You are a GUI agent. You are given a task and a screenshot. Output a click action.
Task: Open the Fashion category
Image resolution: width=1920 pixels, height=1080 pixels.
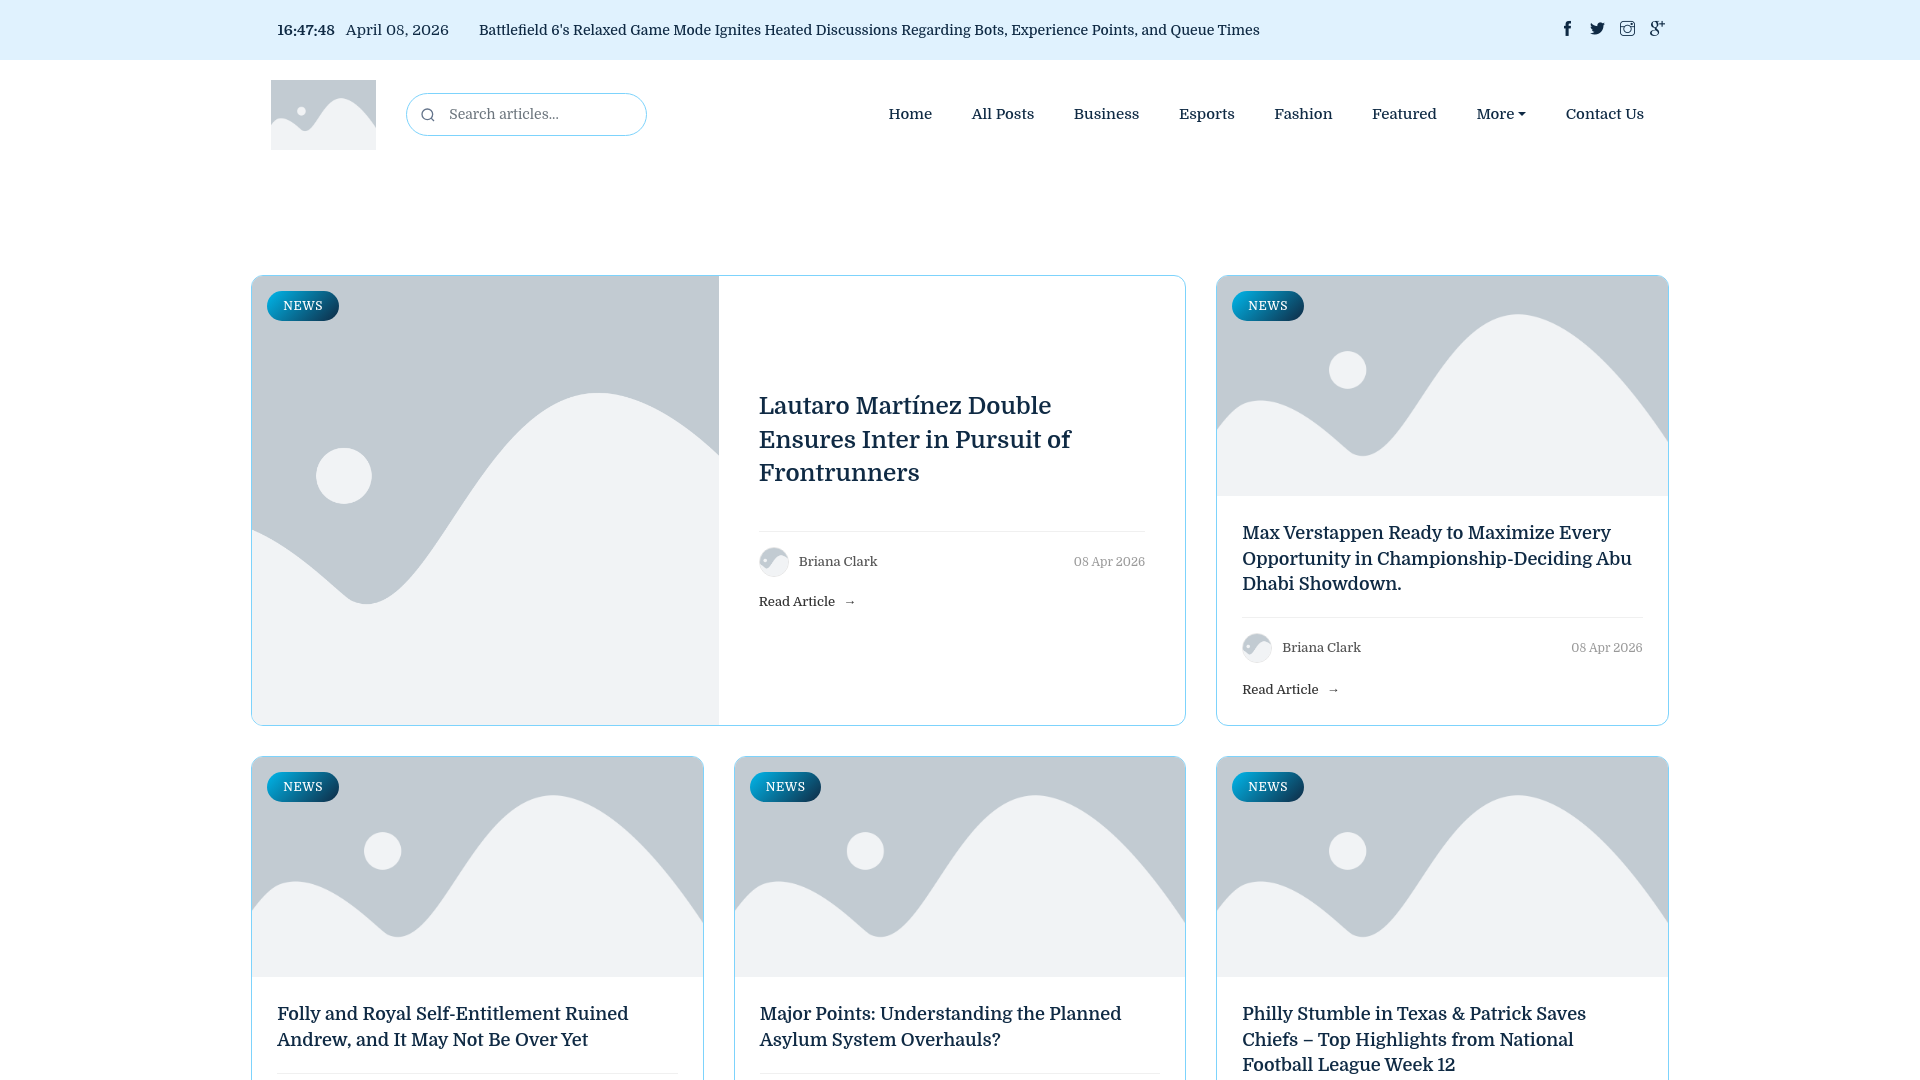point(1303,114)
